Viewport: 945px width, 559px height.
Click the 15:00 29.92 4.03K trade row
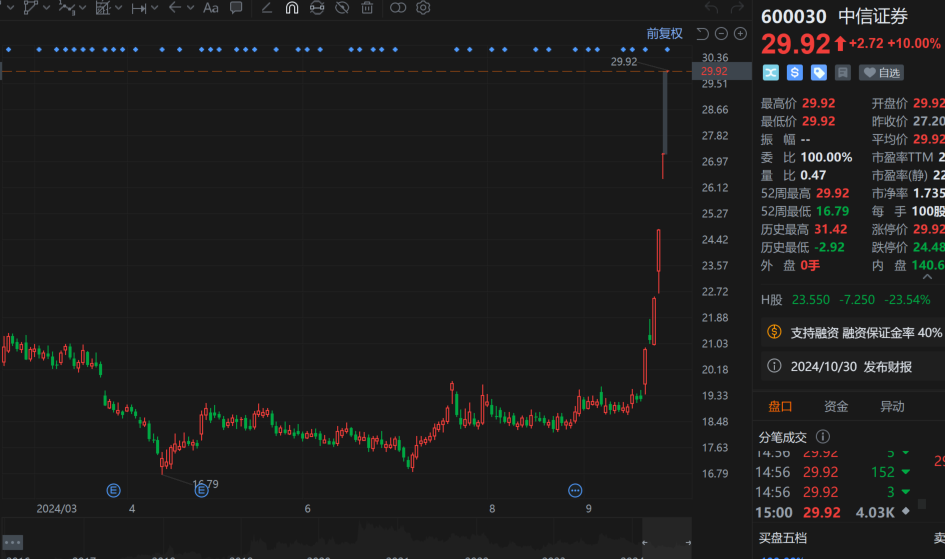point(834,513)
